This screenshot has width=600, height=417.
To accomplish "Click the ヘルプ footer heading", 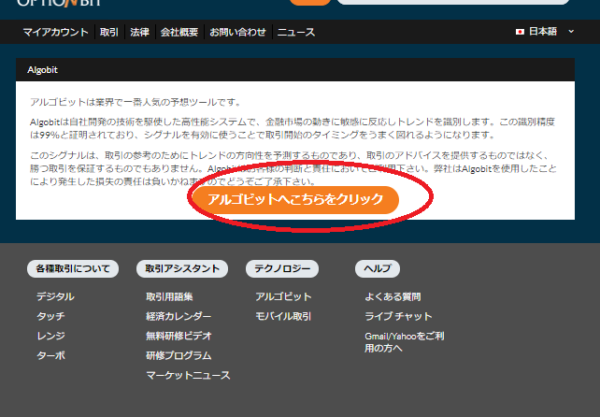I will click(x=377, y=269).
